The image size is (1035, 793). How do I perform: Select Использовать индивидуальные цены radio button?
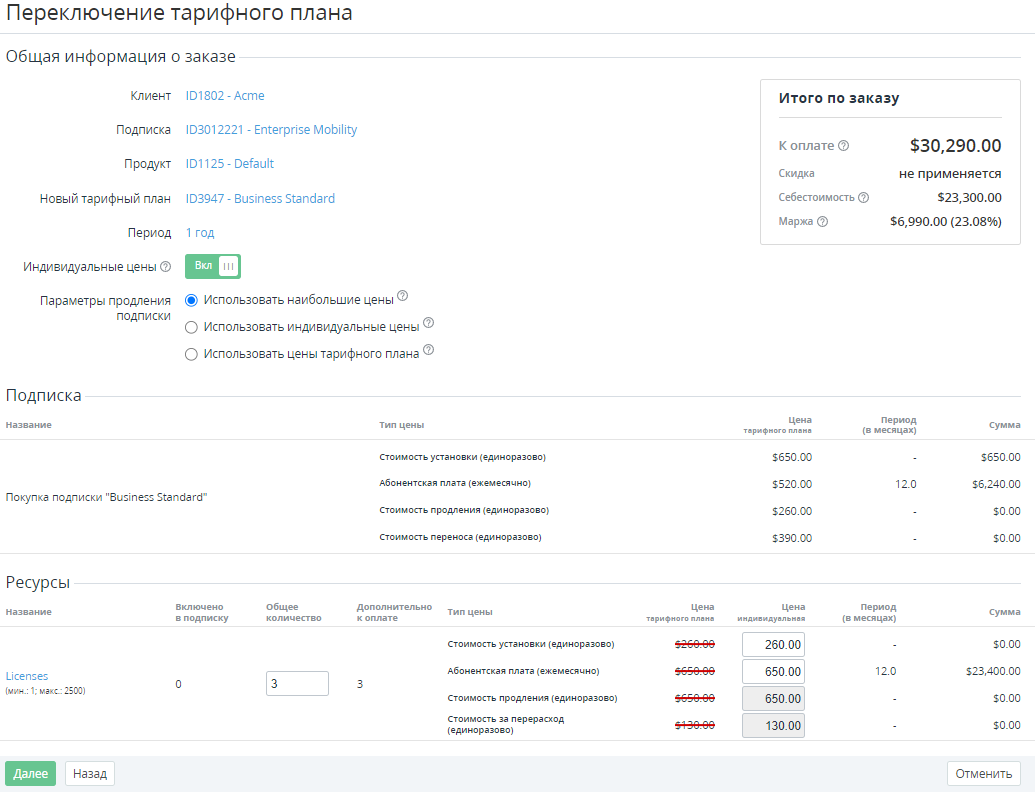(x=191, y=328)
